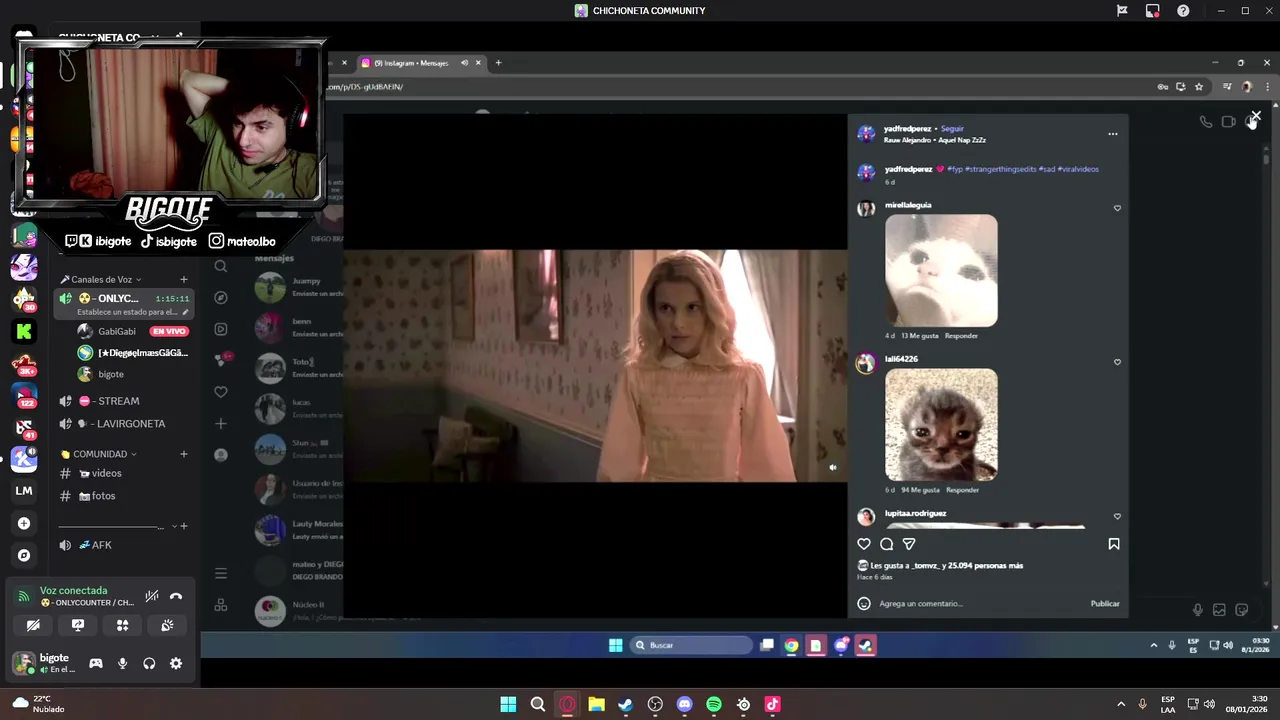The height and width of the screenshot is (720, 1280).
Task: Turn on camera in Discord voice panel
Action: 33,625
